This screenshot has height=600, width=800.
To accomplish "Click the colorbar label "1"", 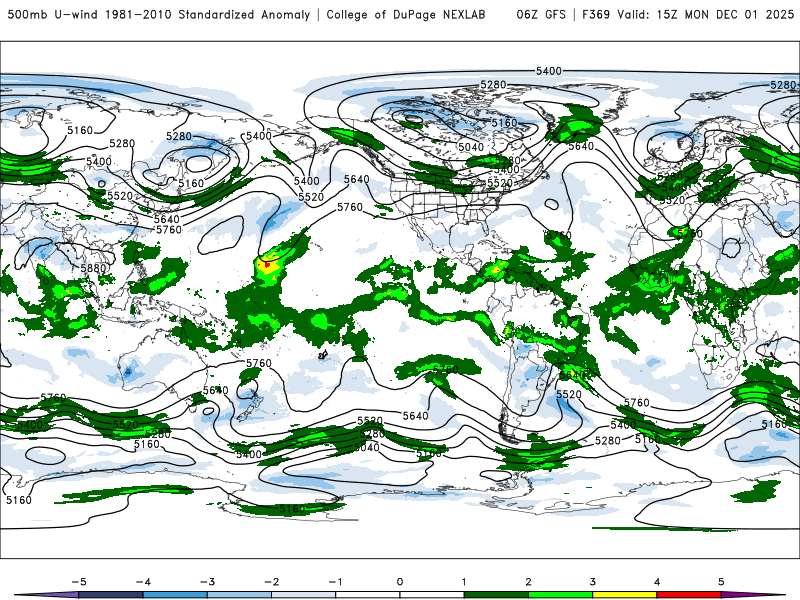I will point(464,582).
